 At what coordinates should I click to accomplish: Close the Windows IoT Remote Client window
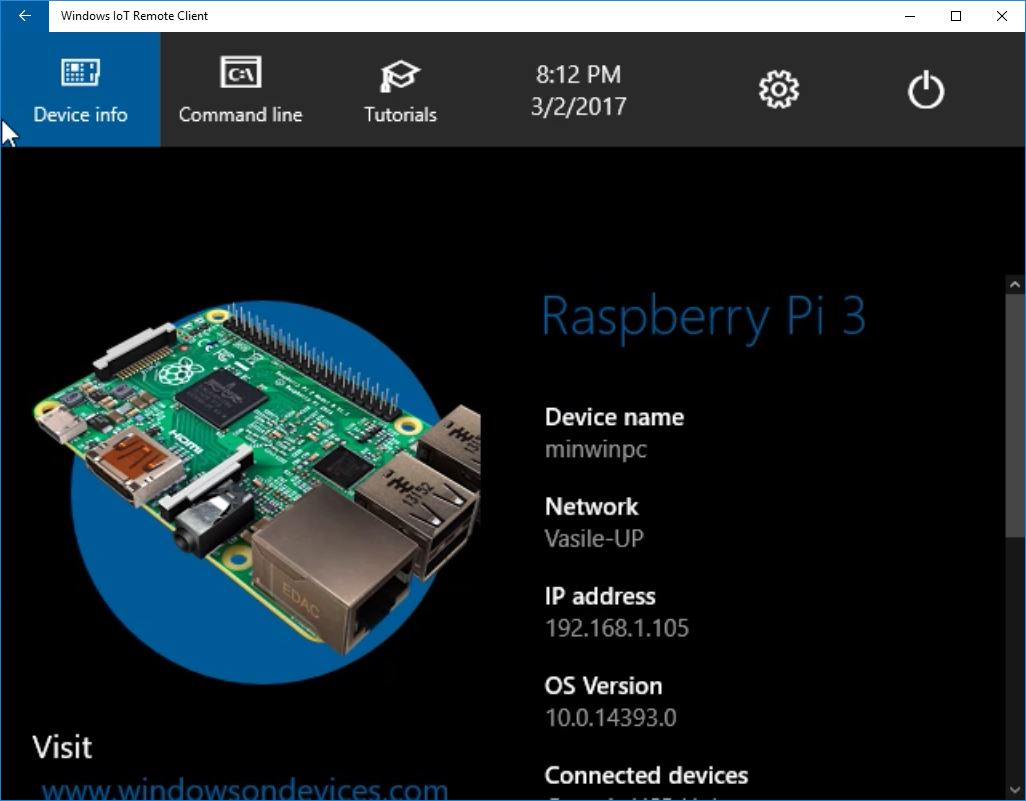[1002, 16]
